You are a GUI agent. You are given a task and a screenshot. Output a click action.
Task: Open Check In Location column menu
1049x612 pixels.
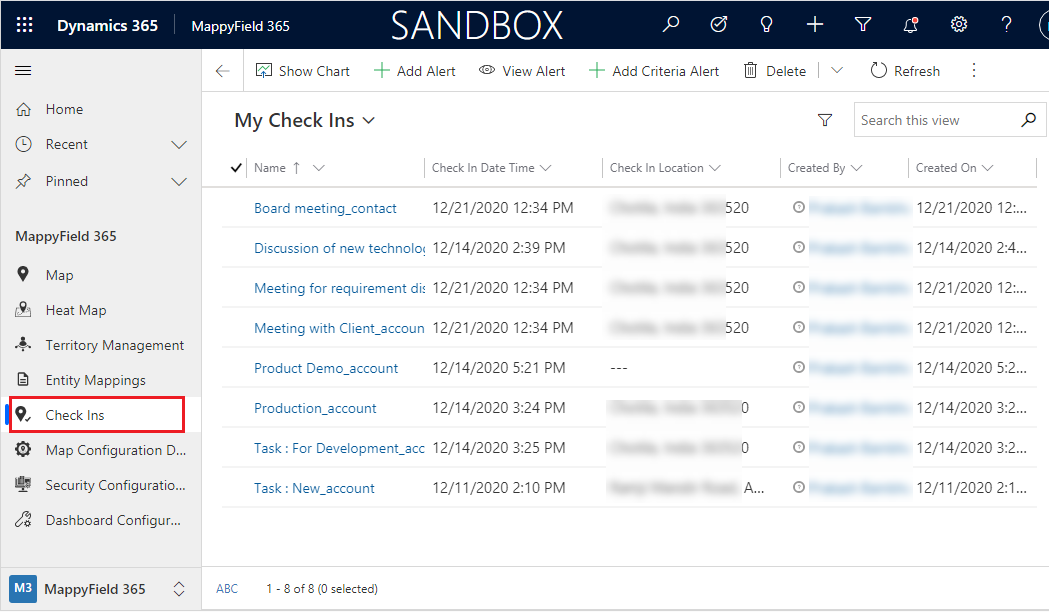tap(714, 168)
